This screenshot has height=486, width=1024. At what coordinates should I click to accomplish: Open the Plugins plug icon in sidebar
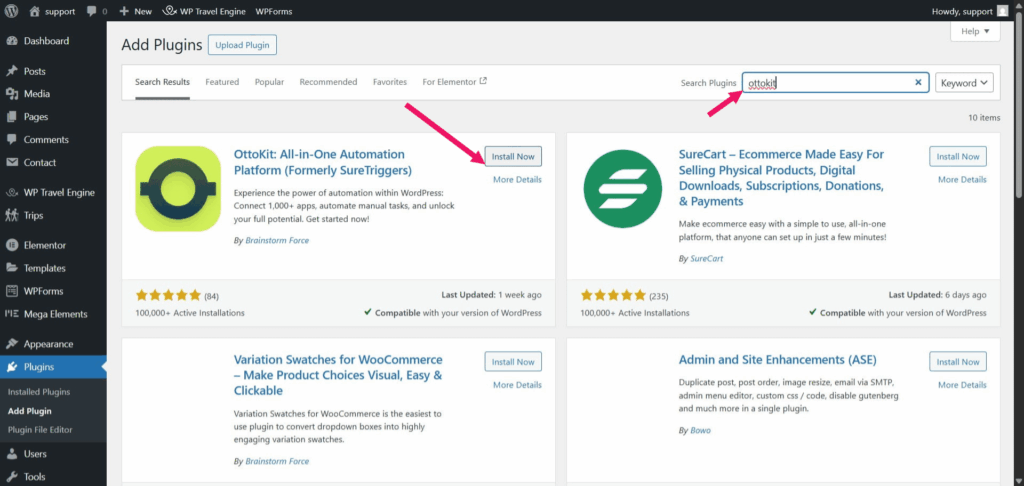pos(11,367)
